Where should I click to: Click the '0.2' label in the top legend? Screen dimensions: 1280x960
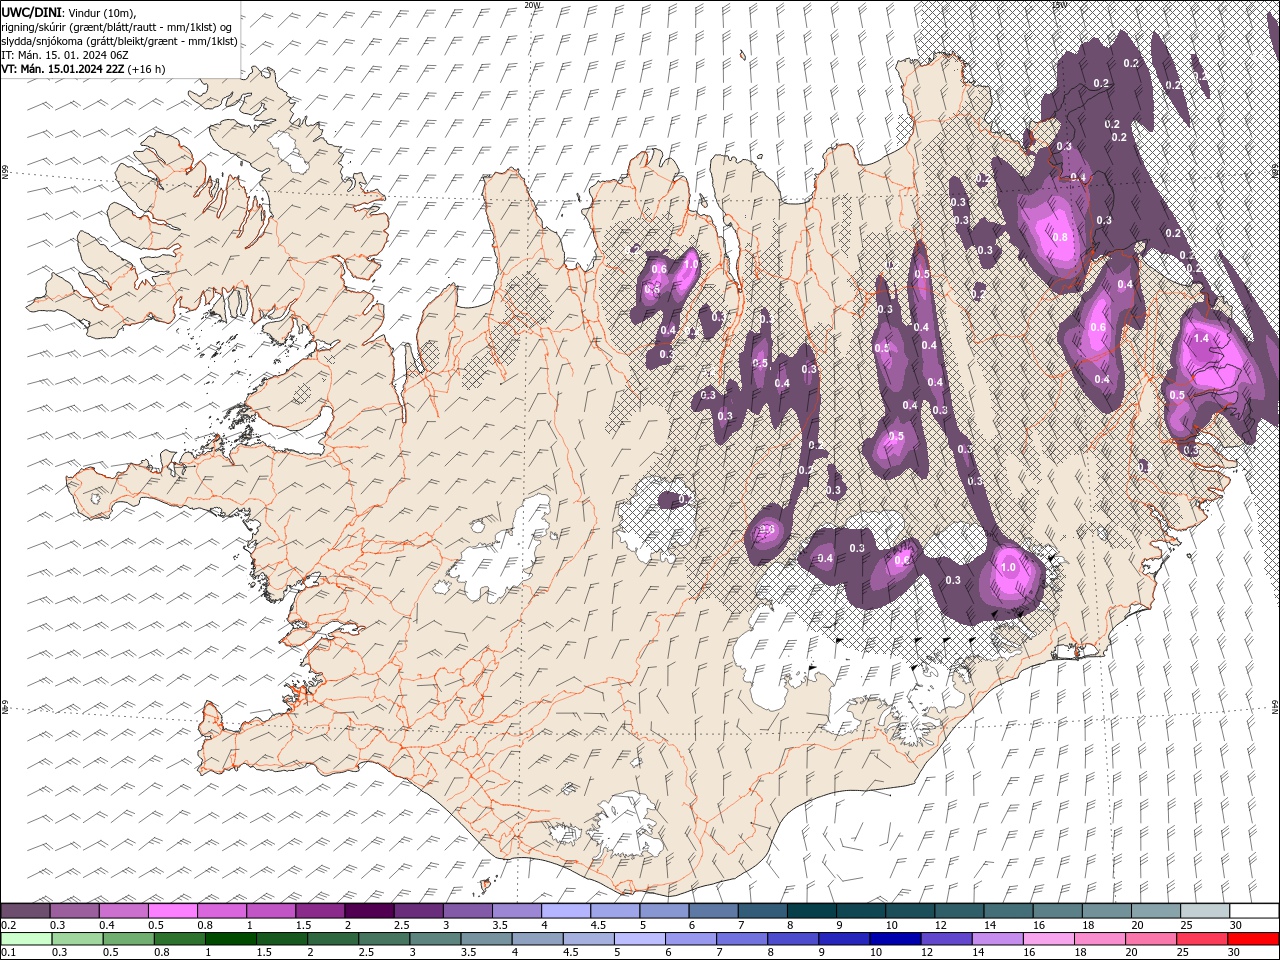pos(8,925)
